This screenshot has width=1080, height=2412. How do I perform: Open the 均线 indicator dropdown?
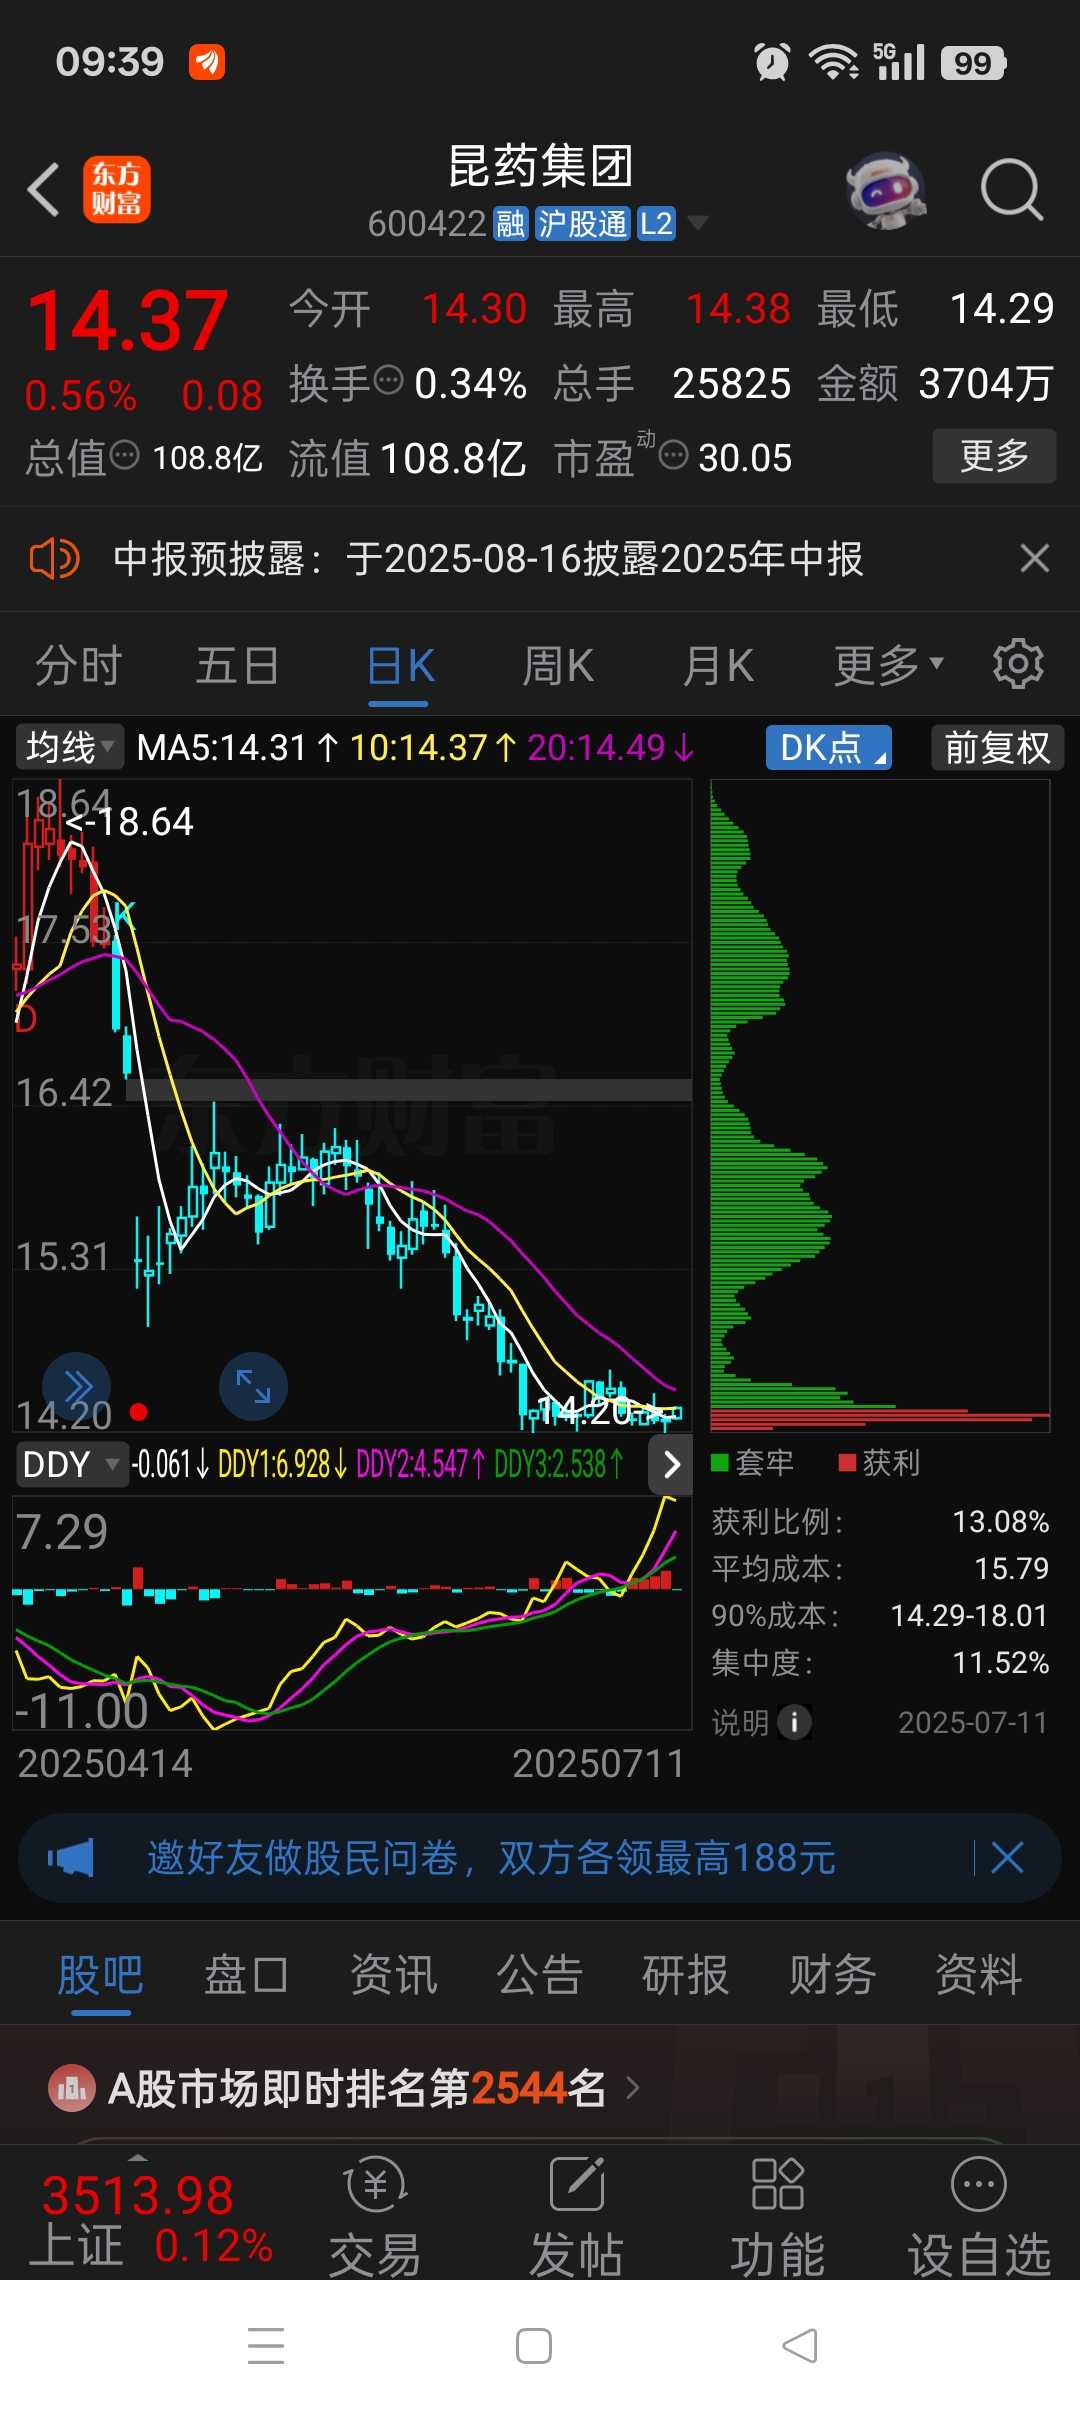coord(69,747)
